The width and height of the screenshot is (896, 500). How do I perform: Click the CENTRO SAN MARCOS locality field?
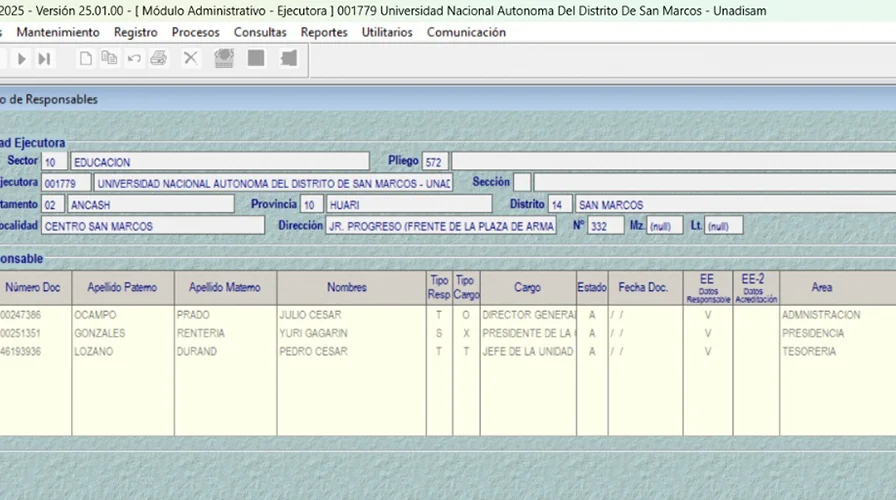(x=153, y=226)
